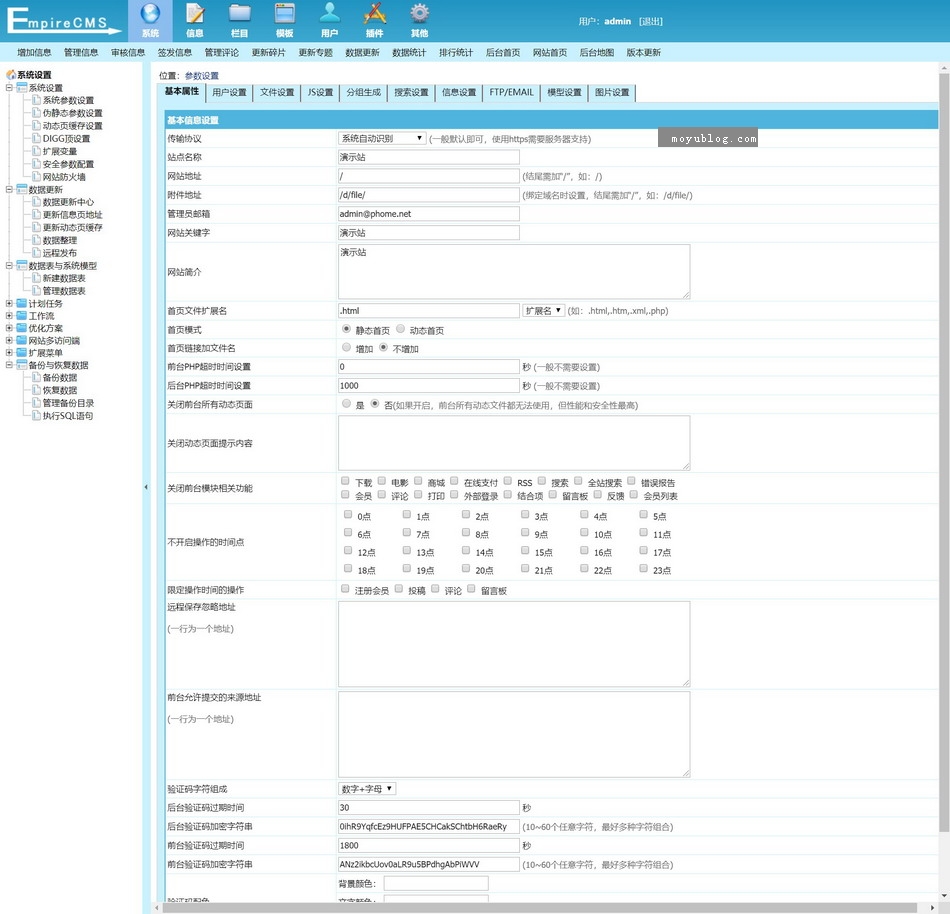This screenshot has width=950, height=914.
Task: Click the folder icon beside 数据更新
Action: click(22, 190)
